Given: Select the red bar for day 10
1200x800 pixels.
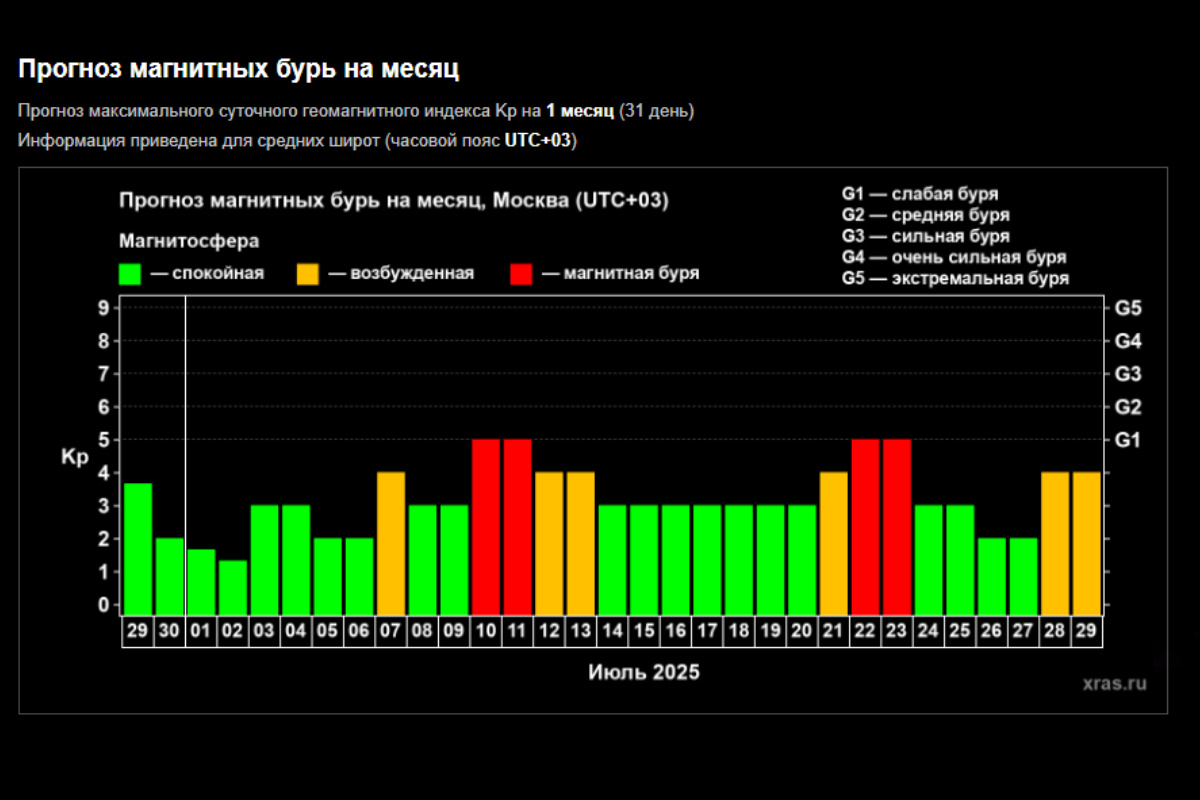Looking at the screenshot, I should [486, 527].
